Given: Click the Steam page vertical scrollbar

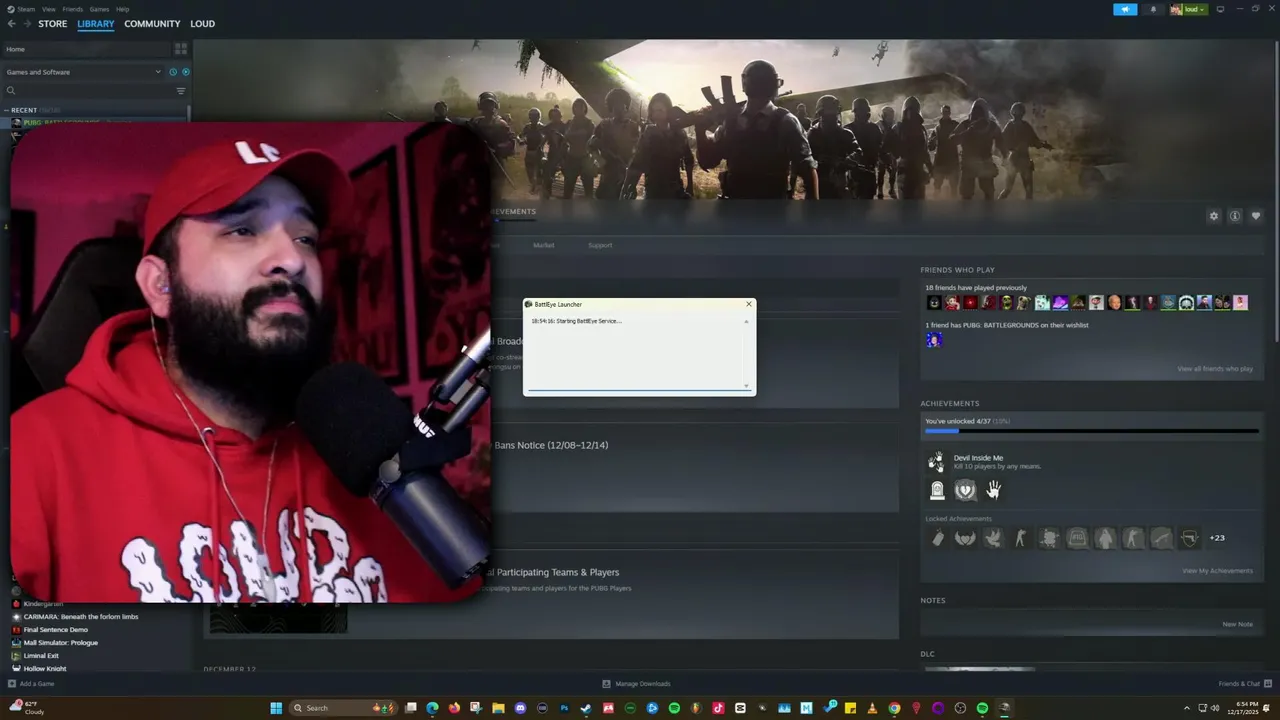Looking at the screenshot, I should (1275, 190).
